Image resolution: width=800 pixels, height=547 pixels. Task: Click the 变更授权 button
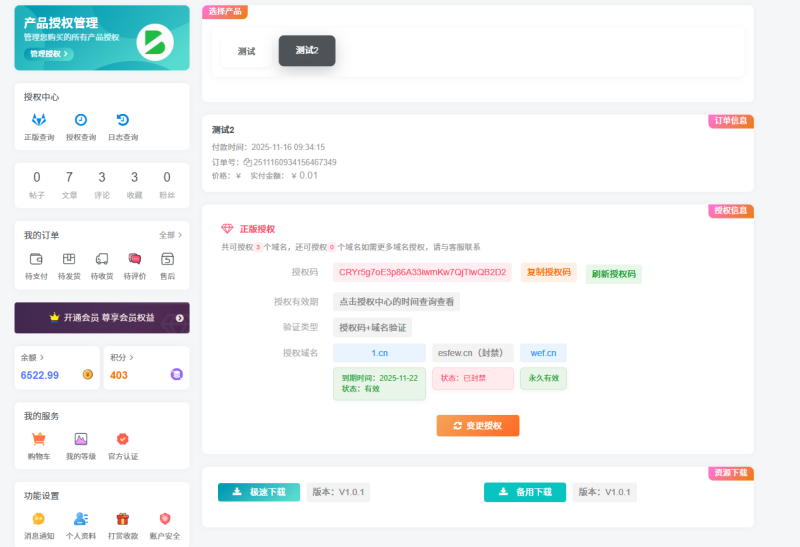pyautogui.click(x=478, y=426)
